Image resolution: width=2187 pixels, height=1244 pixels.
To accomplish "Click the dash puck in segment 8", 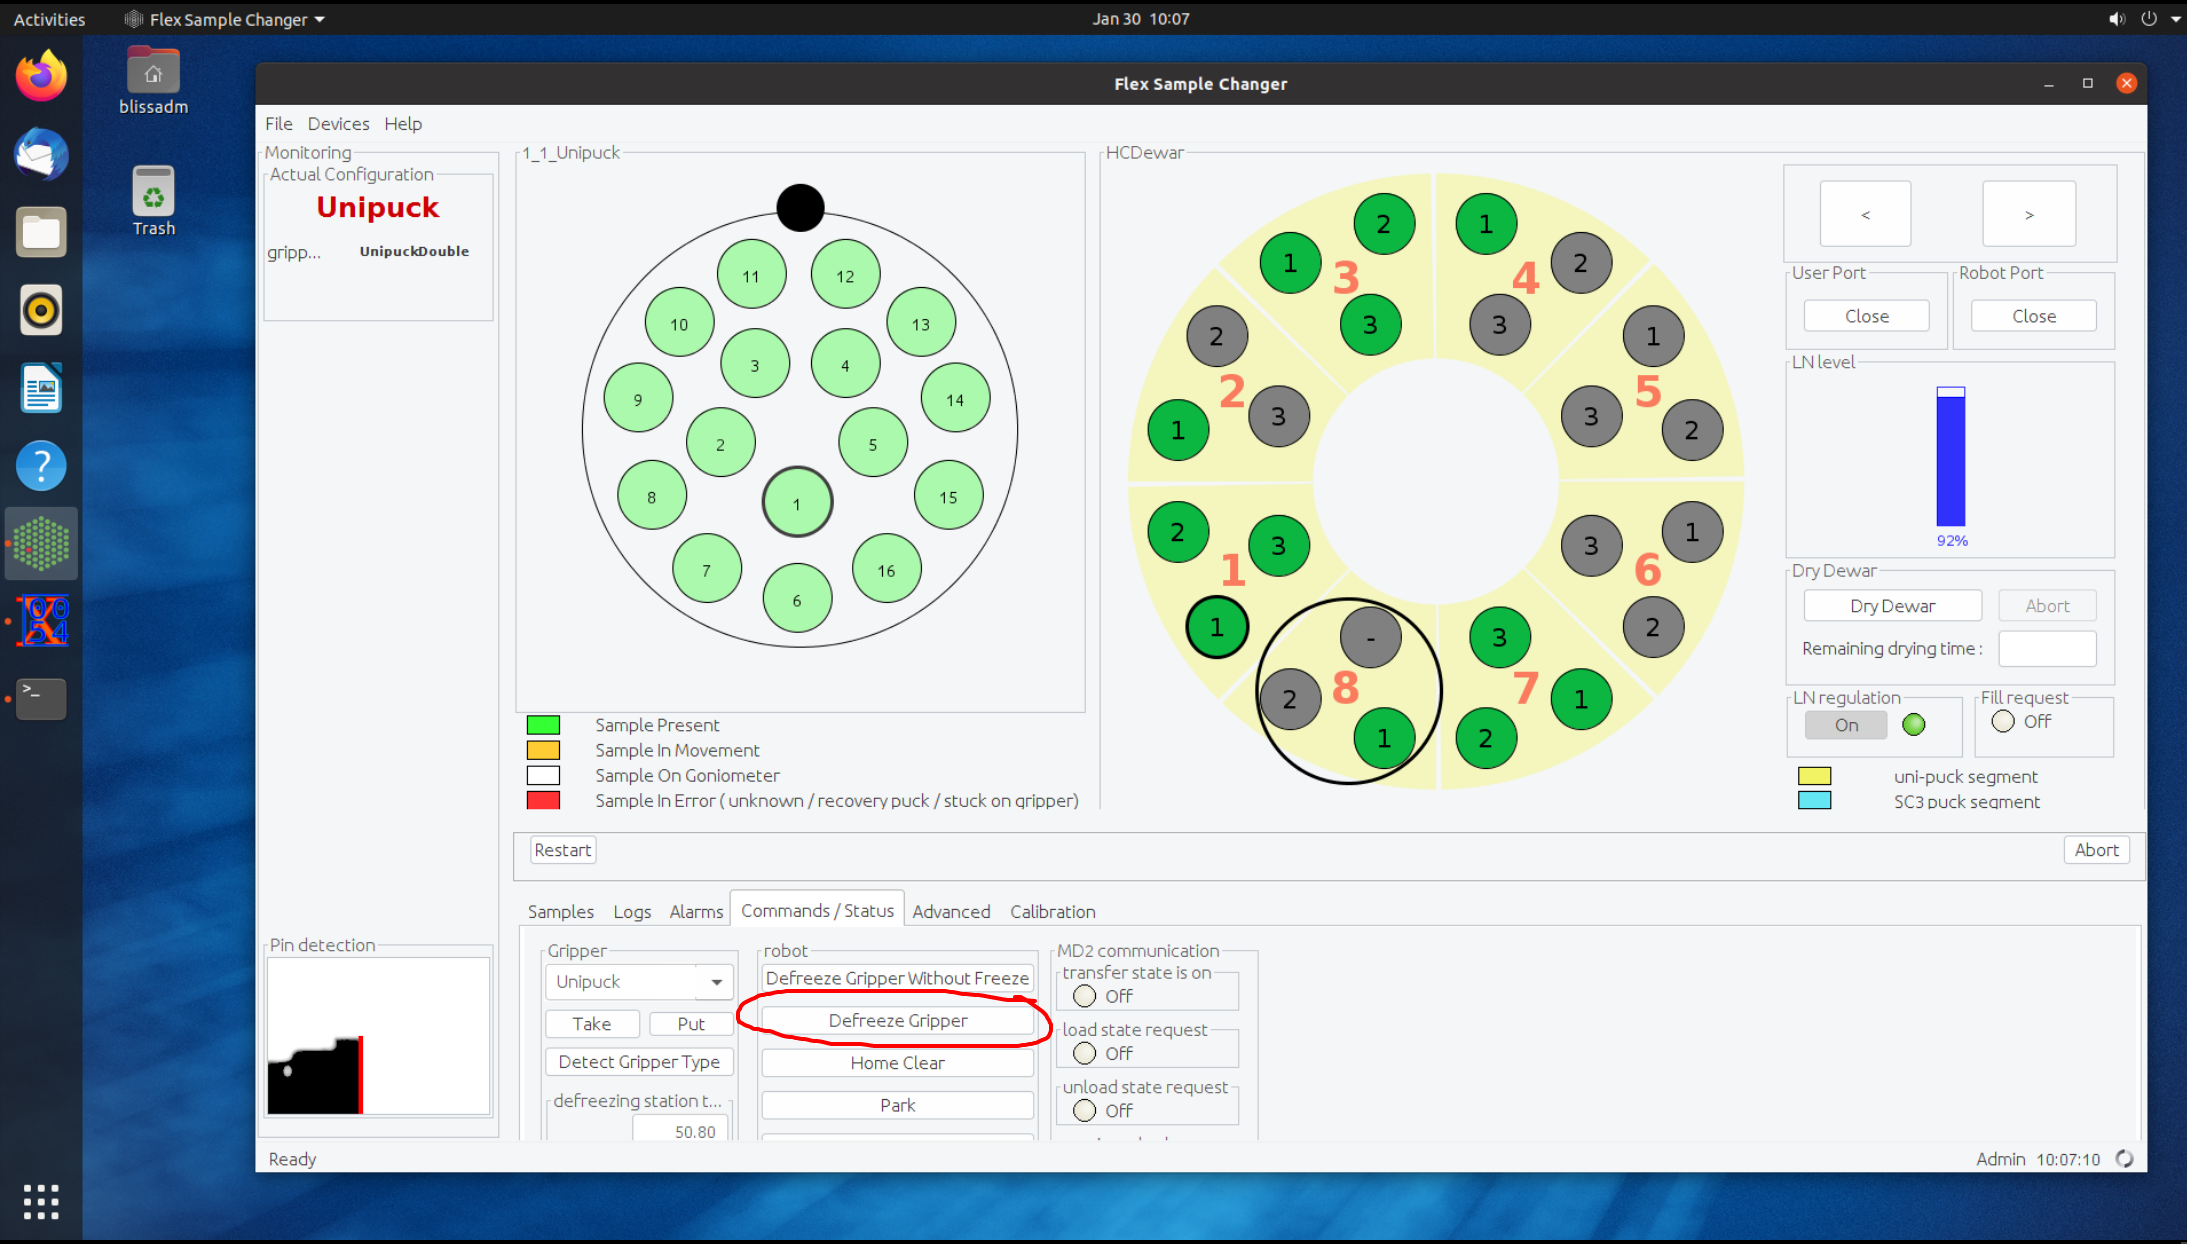I will 1370,637.
